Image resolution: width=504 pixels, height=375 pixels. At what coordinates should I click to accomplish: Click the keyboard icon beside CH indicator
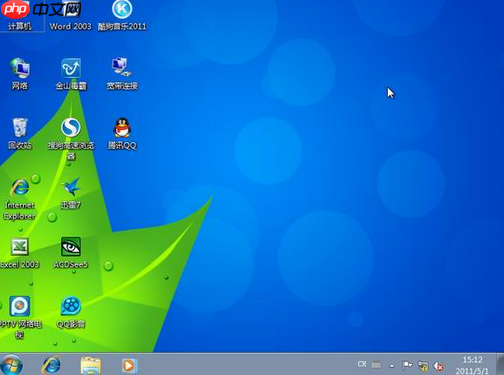tap(376, 365)
